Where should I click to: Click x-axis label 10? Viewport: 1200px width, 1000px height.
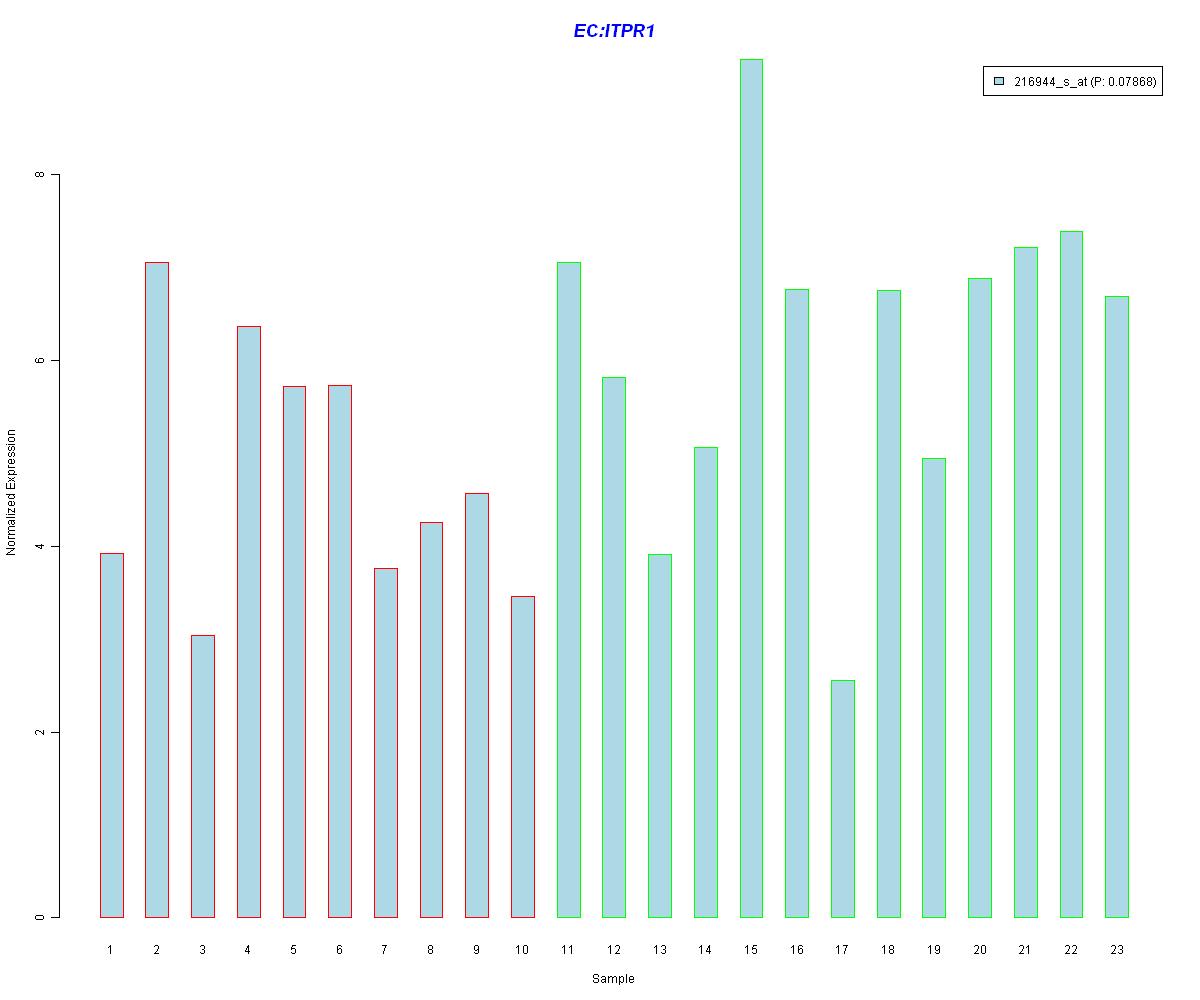click(523, 949)
